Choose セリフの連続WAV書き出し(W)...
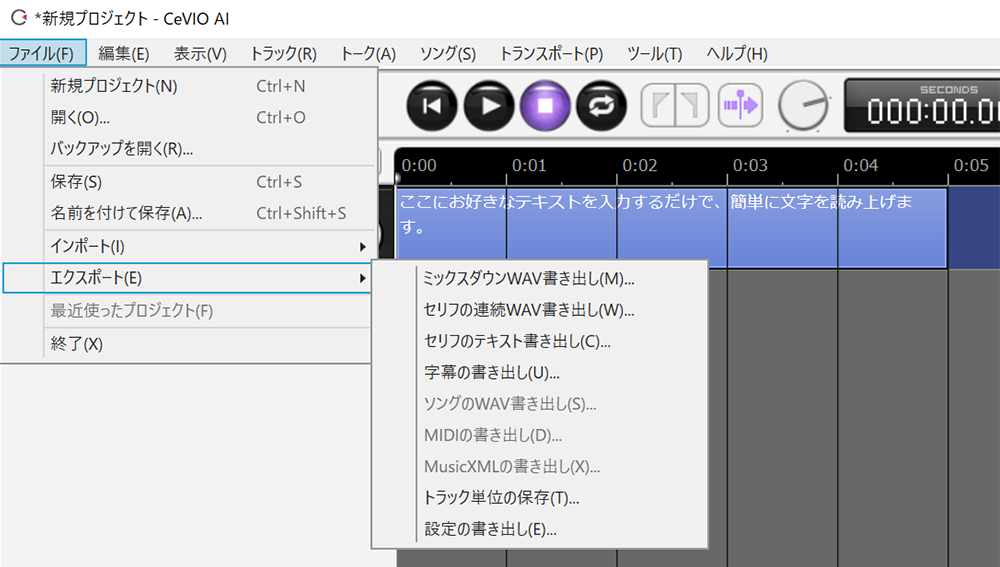The image size is (1000, 567). (540, 310)
